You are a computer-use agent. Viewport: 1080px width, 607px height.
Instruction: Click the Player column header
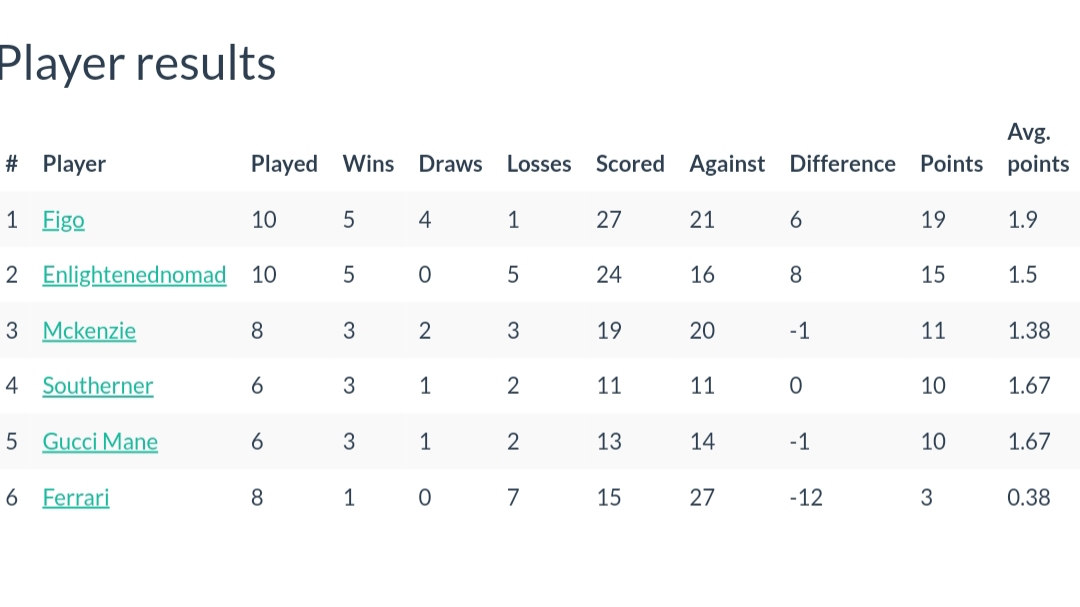[x=74, y=164]
